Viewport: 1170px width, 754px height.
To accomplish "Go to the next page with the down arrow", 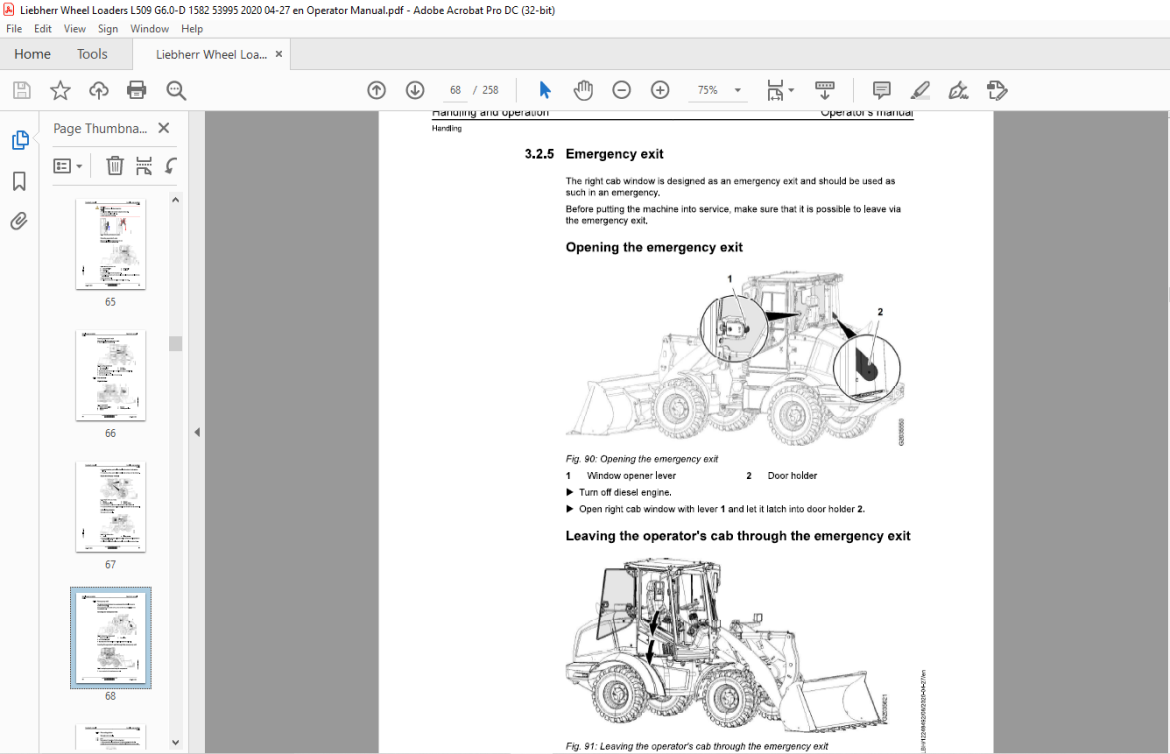I will pyautogui.click(x=415, y=90).
